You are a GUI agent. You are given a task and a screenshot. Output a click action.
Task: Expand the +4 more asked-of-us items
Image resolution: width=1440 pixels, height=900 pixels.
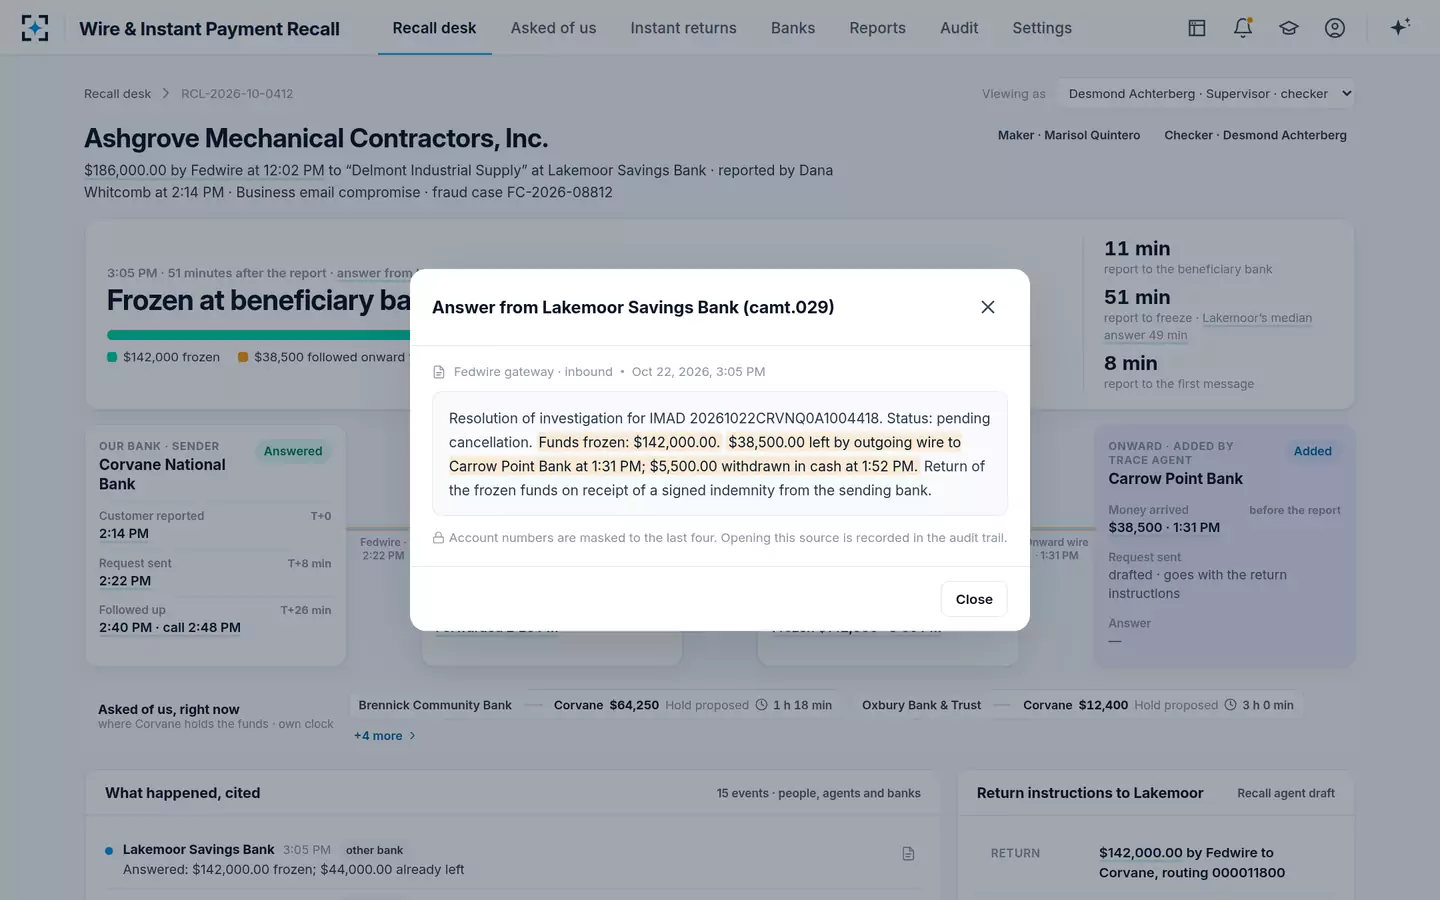[x=384, y=736]
